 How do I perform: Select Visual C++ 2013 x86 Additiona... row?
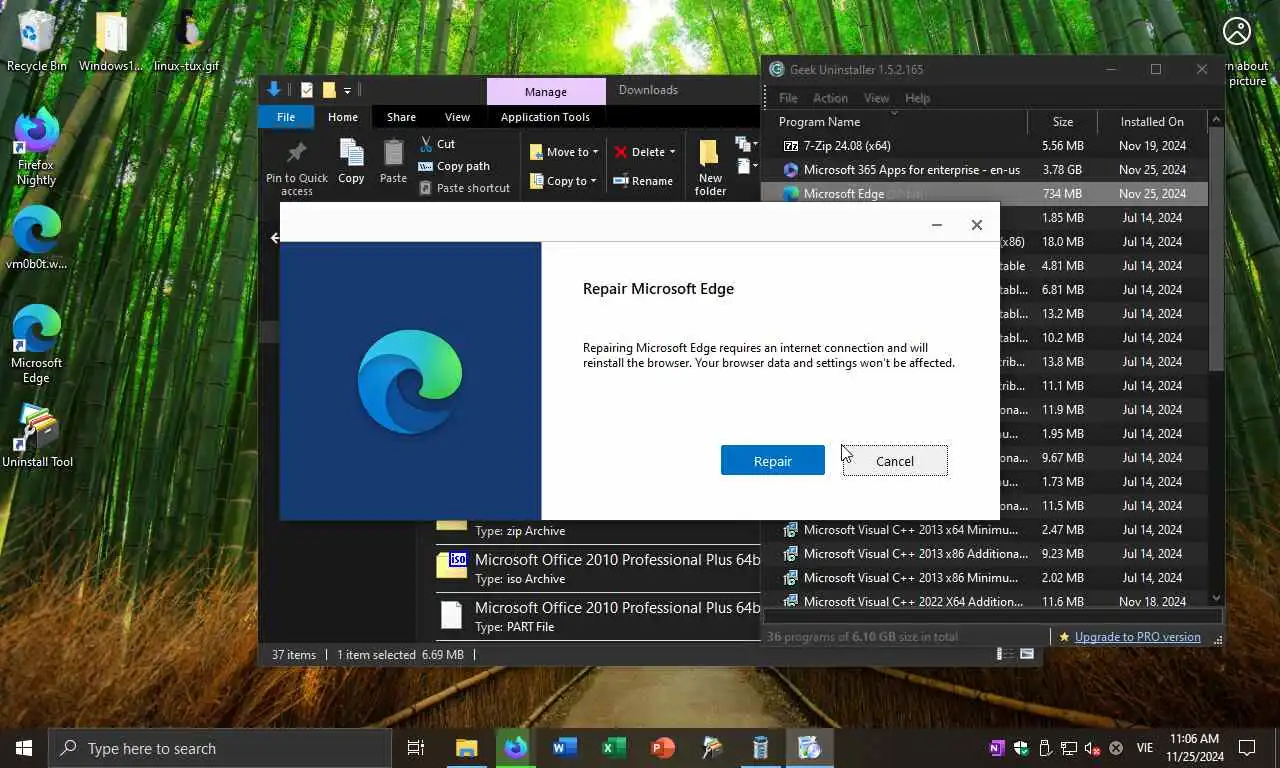[x=984, y=554]
